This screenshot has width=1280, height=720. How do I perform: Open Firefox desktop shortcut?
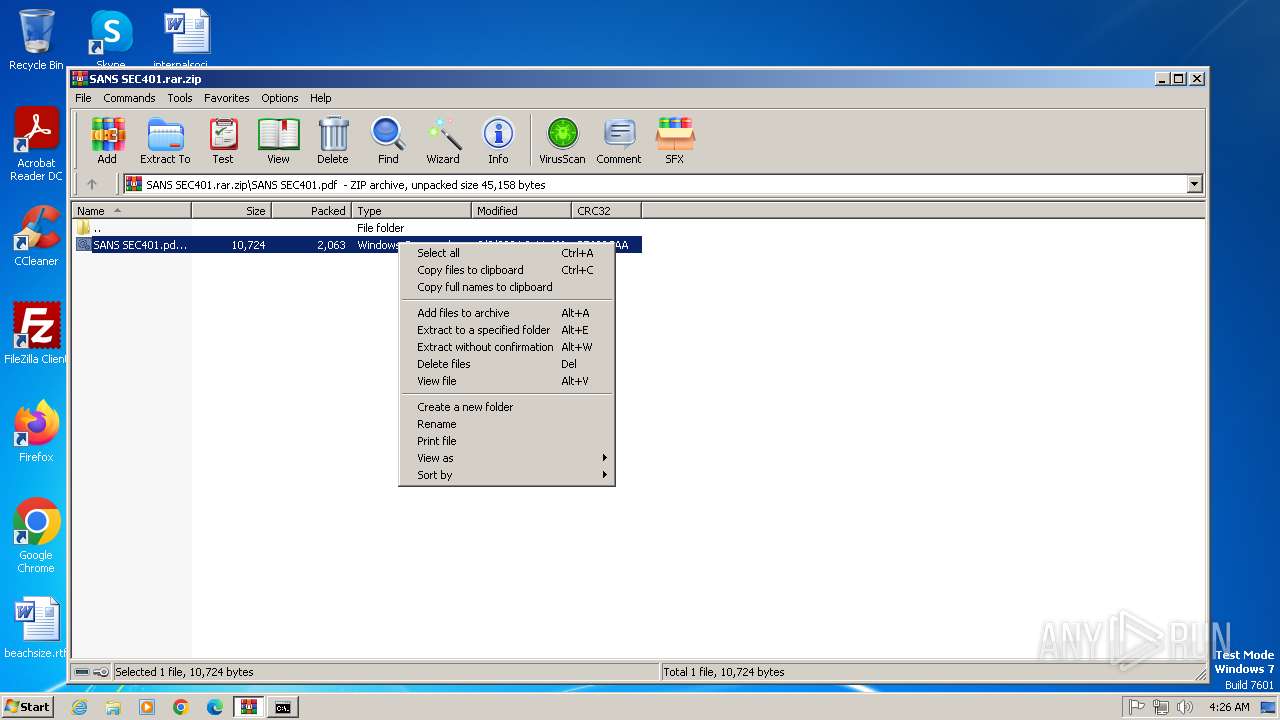coord(36,432)
